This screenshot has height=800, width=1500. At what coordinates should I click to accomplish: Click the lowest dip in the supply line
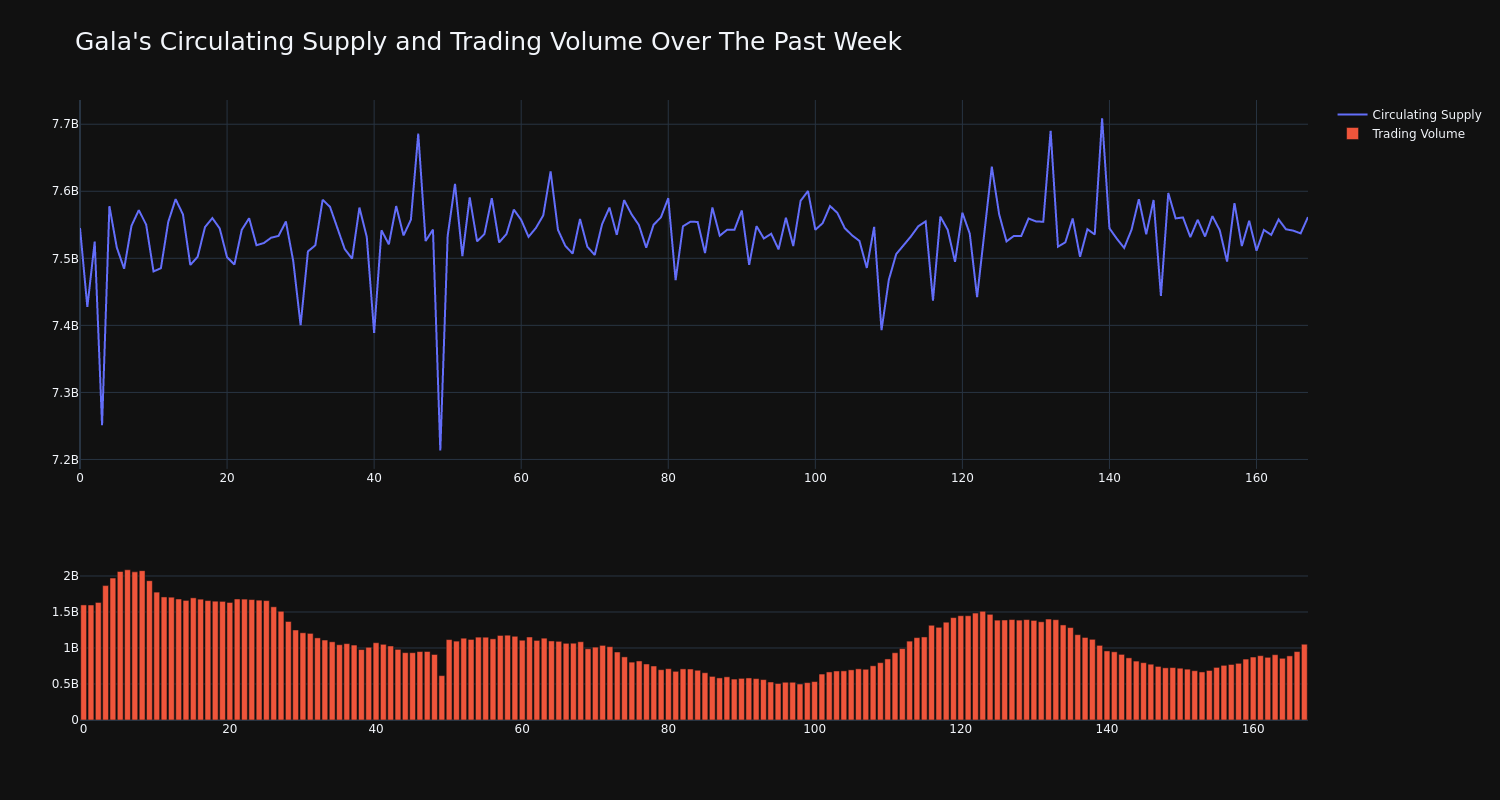(440, 449)
